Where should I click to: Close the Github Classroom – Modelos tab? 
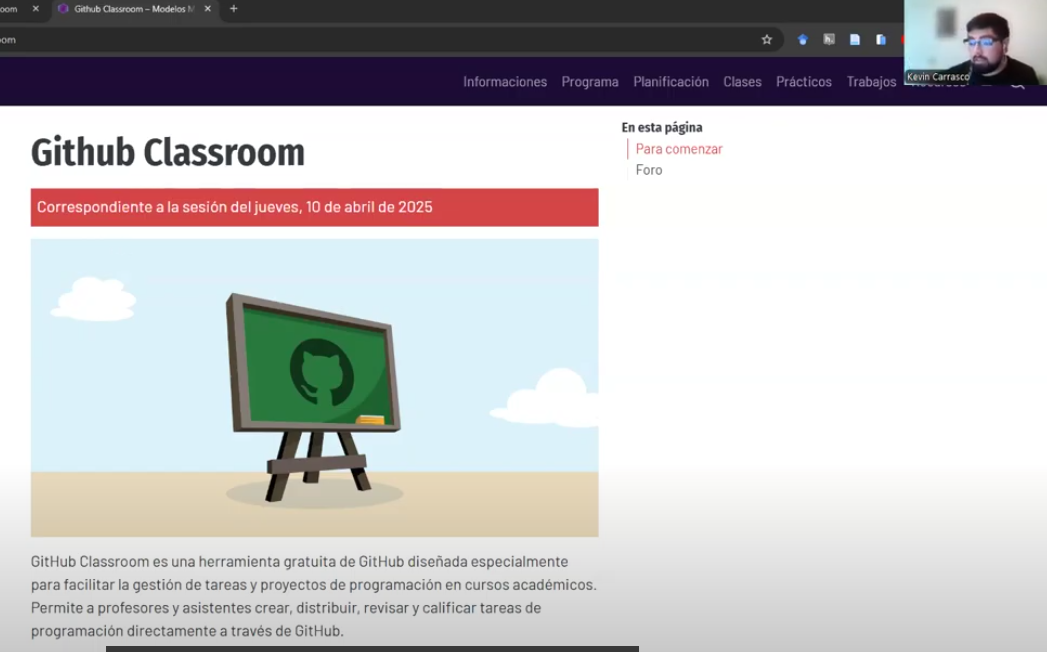[x=208, y=9]
